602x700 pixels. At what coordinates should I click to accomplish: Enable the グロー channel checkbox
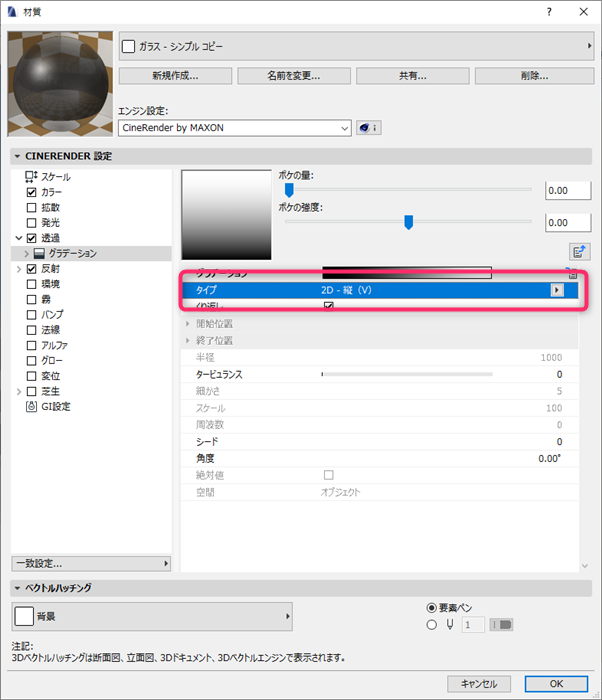click(31, 361)
